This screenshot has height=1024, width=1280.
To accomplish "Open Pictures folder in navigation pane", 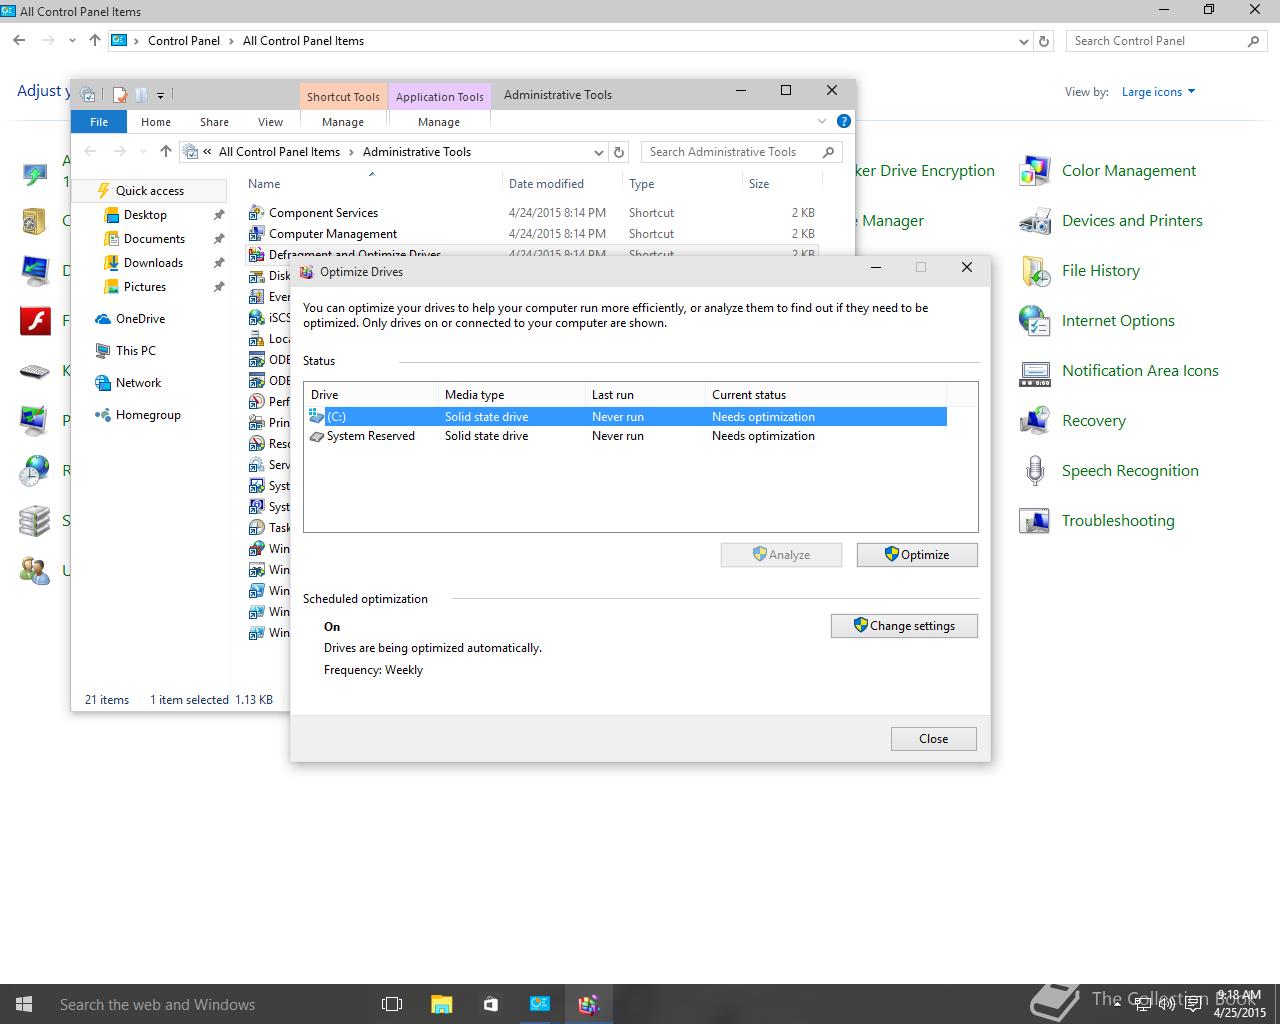I will coord(145,287).
